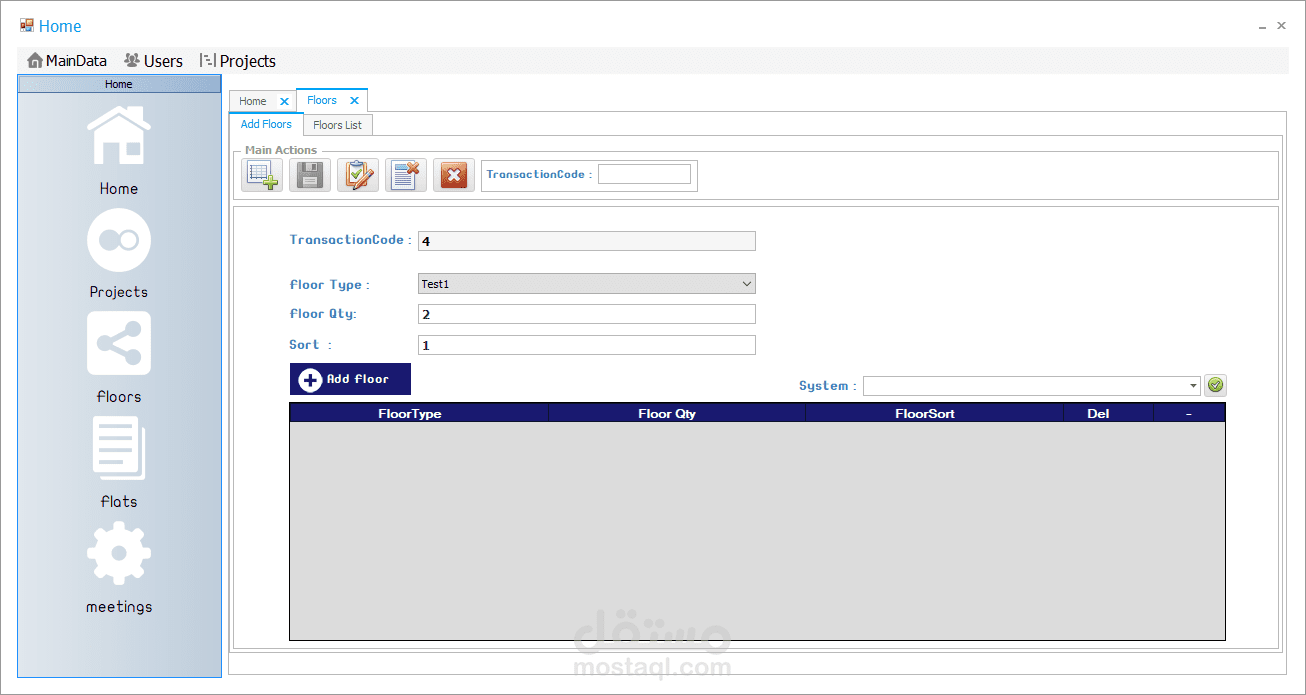
Task: Switch to the Home document tab
Action: point(253,101)
